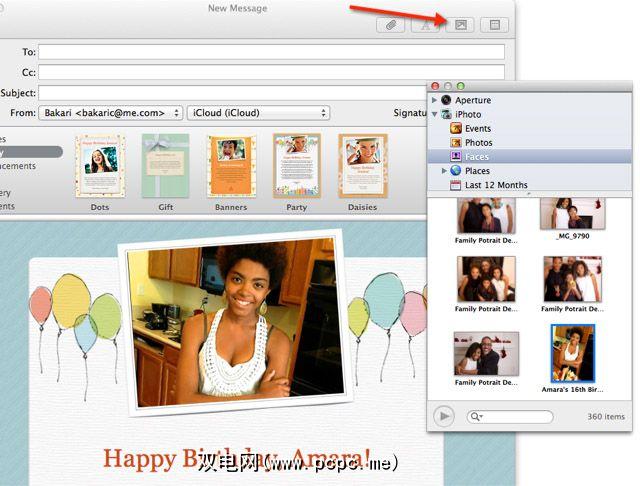640x486 pixels.
Task: Toggle the stationery pane toolbar button
Action: pos(494,25)
